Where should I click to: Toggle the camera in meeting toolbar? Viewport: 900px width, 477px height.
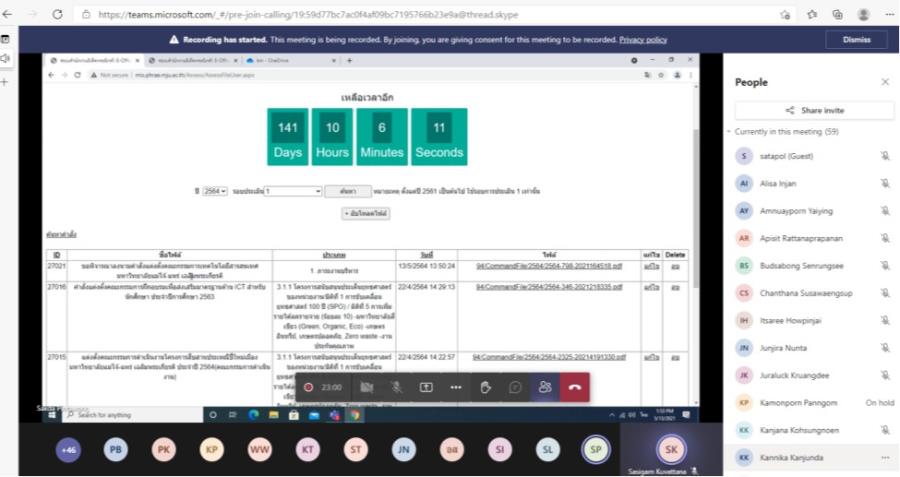point(367,387)
